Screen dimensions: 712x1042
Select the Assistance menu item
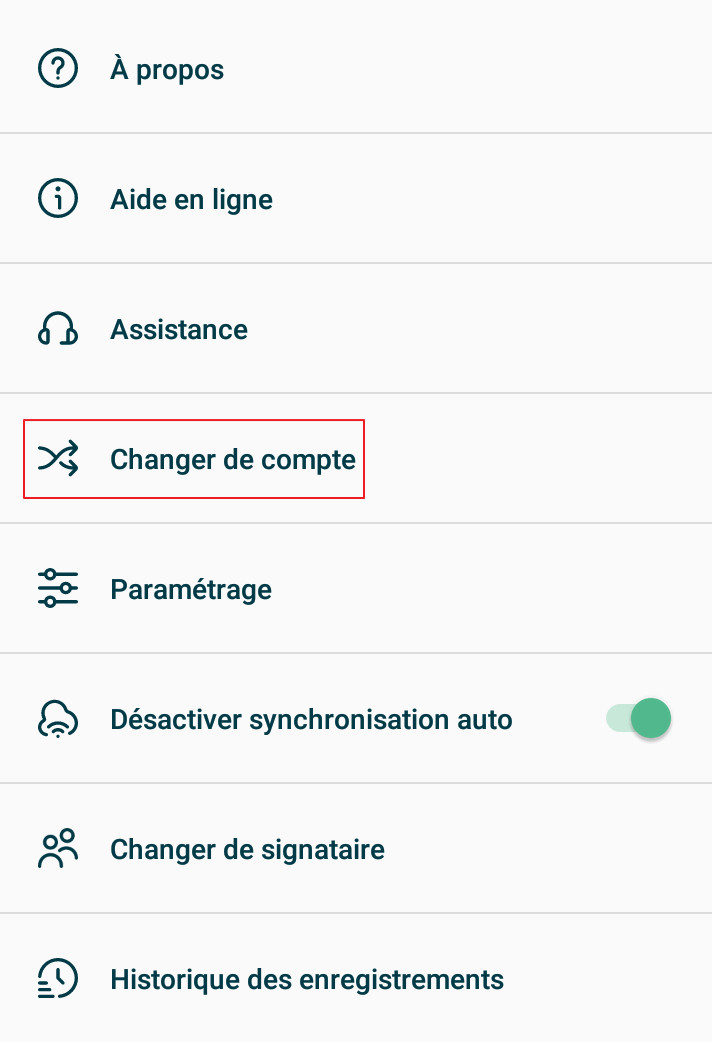(179, 330)
